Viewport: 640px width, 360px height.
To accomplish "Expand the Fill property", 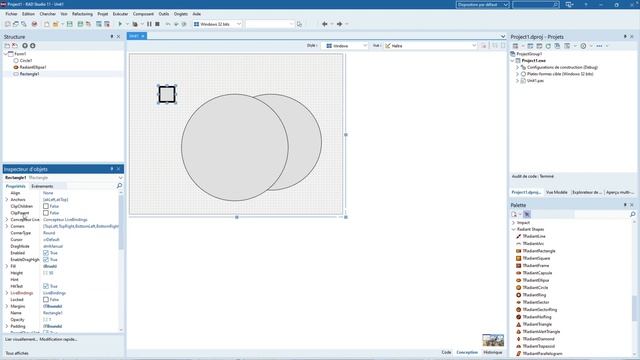I will coord(7,266).
